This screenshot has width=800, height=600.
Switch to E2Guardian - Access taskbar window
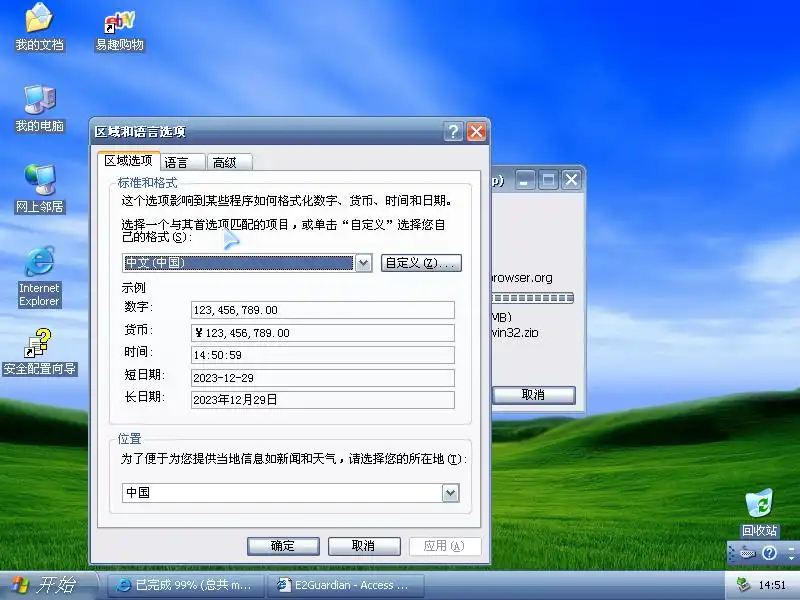pyautogui.click(x=346, y=585)
